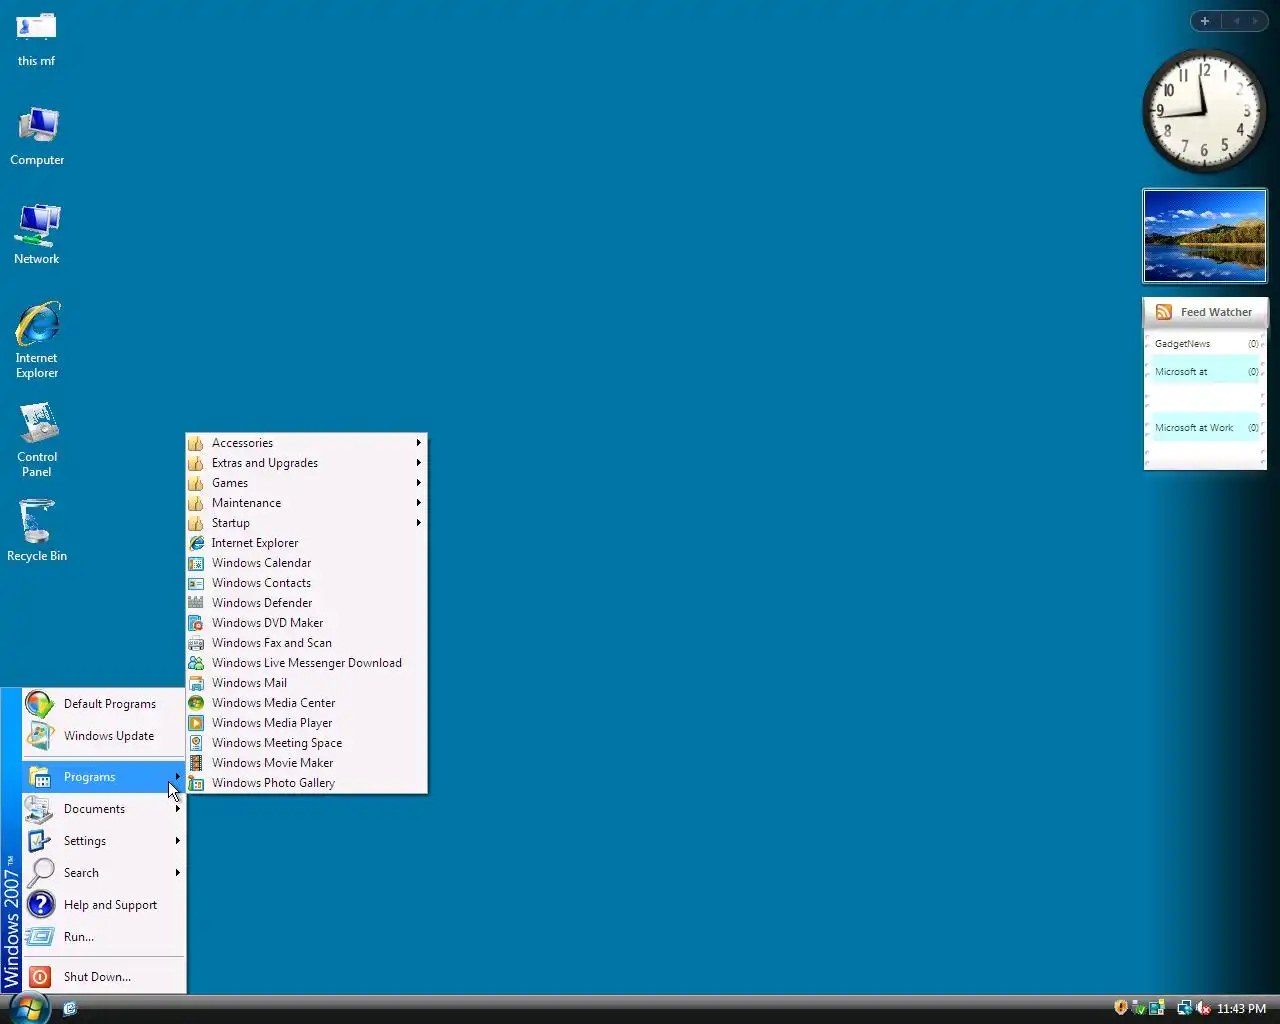
Task: Click the sidebar next gadgets arrow
Action: pyautogui.click(x=1256, y=21)
